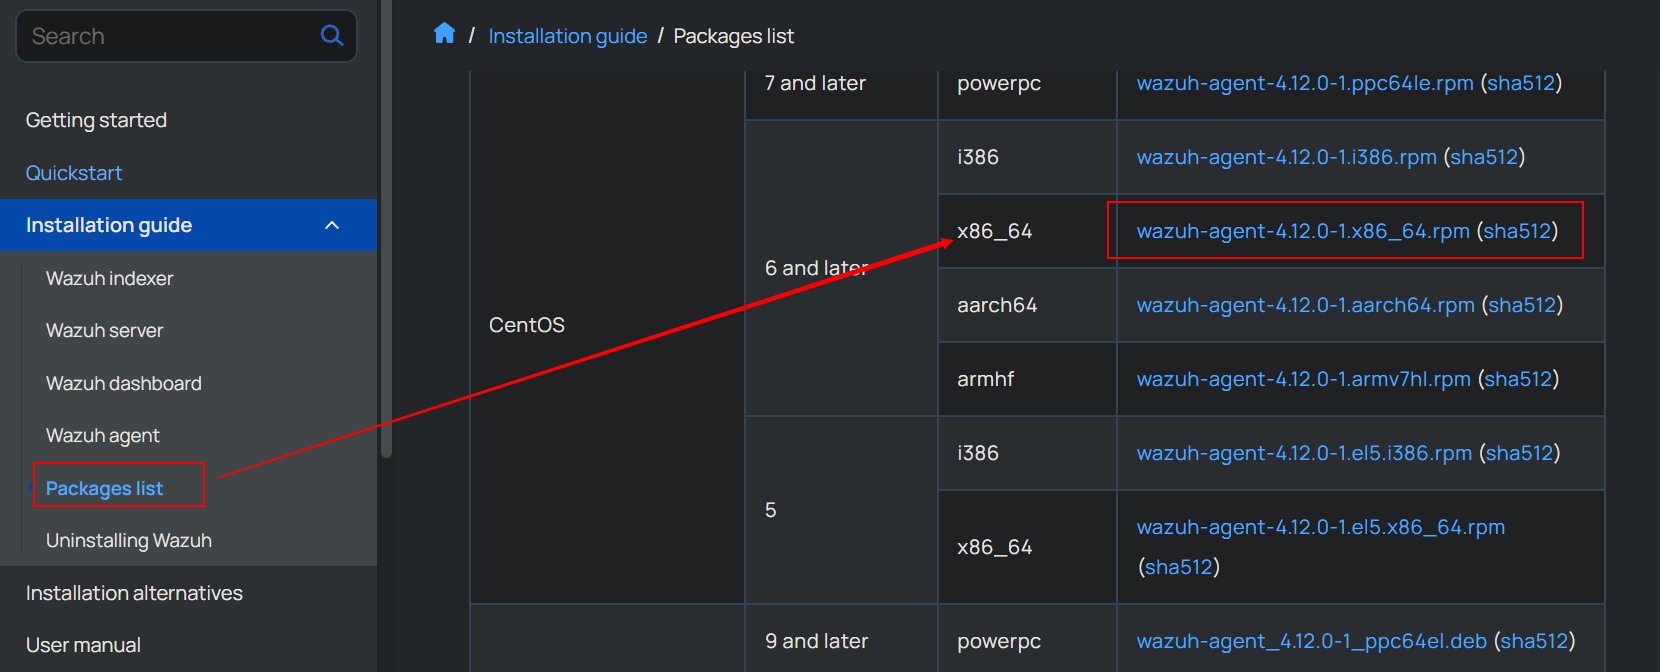Open Uninstalling Wazuh page

point(128,540)
